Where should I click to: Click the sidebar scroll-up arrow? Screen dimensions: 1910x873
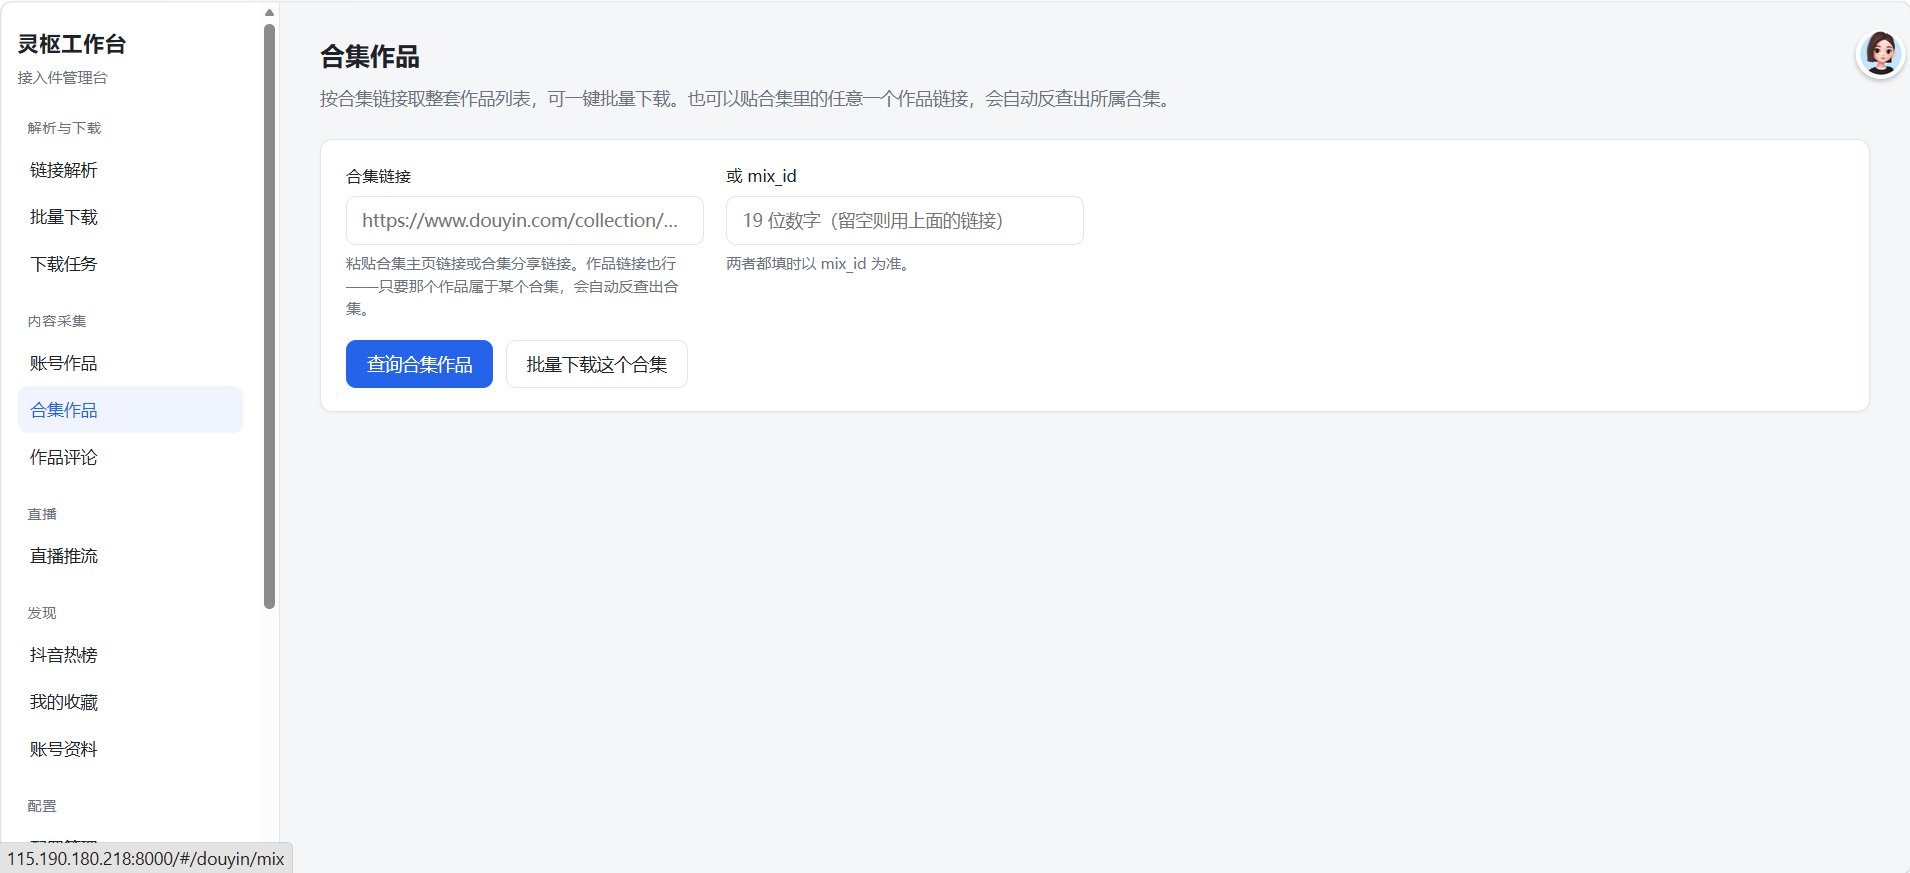pos(269,12)
